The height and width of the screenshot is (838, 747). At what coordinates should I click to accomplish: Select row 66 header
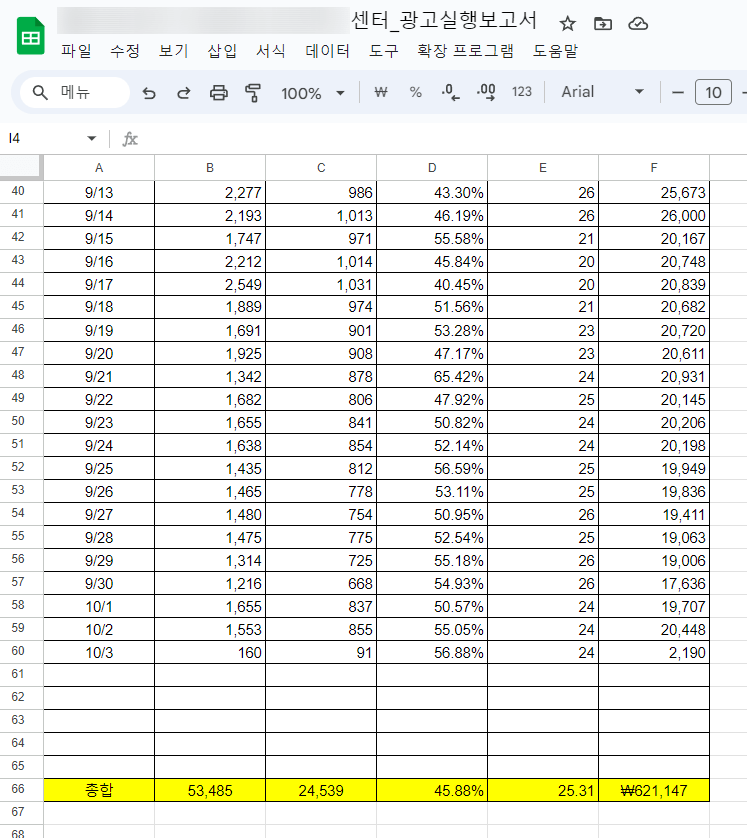tap(21, 789)
